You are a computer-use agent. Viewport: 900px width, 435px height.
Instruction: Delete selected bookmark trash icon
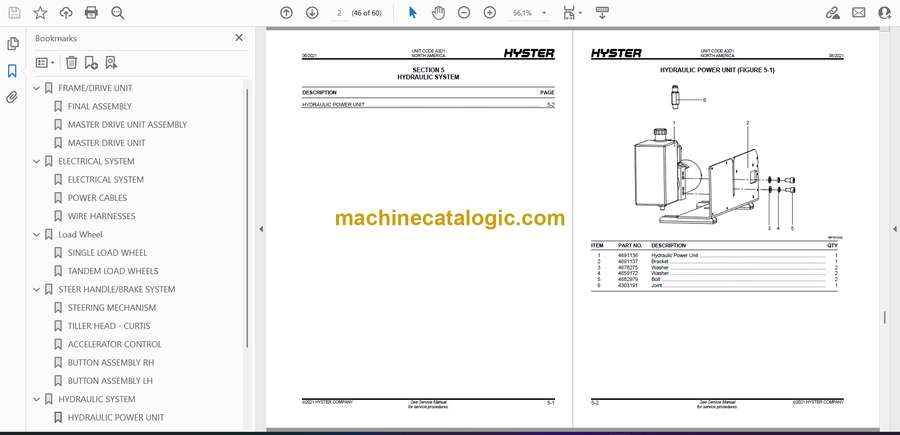[x=71, y=63]
